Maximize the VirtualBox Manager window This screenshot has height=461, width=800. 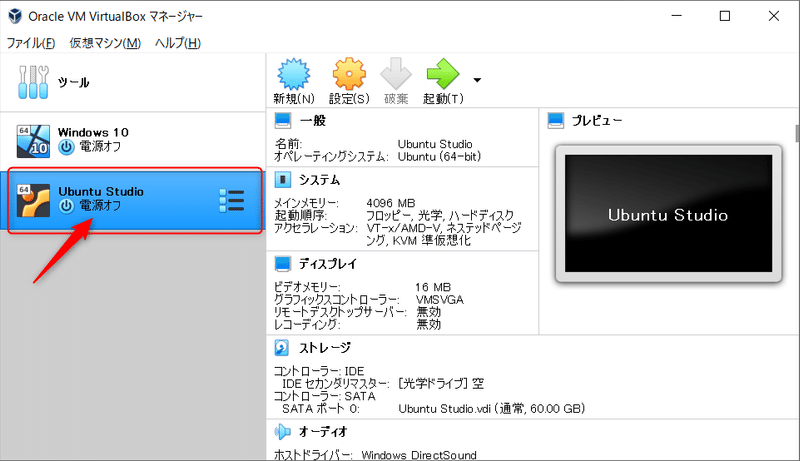click(724, 16)
